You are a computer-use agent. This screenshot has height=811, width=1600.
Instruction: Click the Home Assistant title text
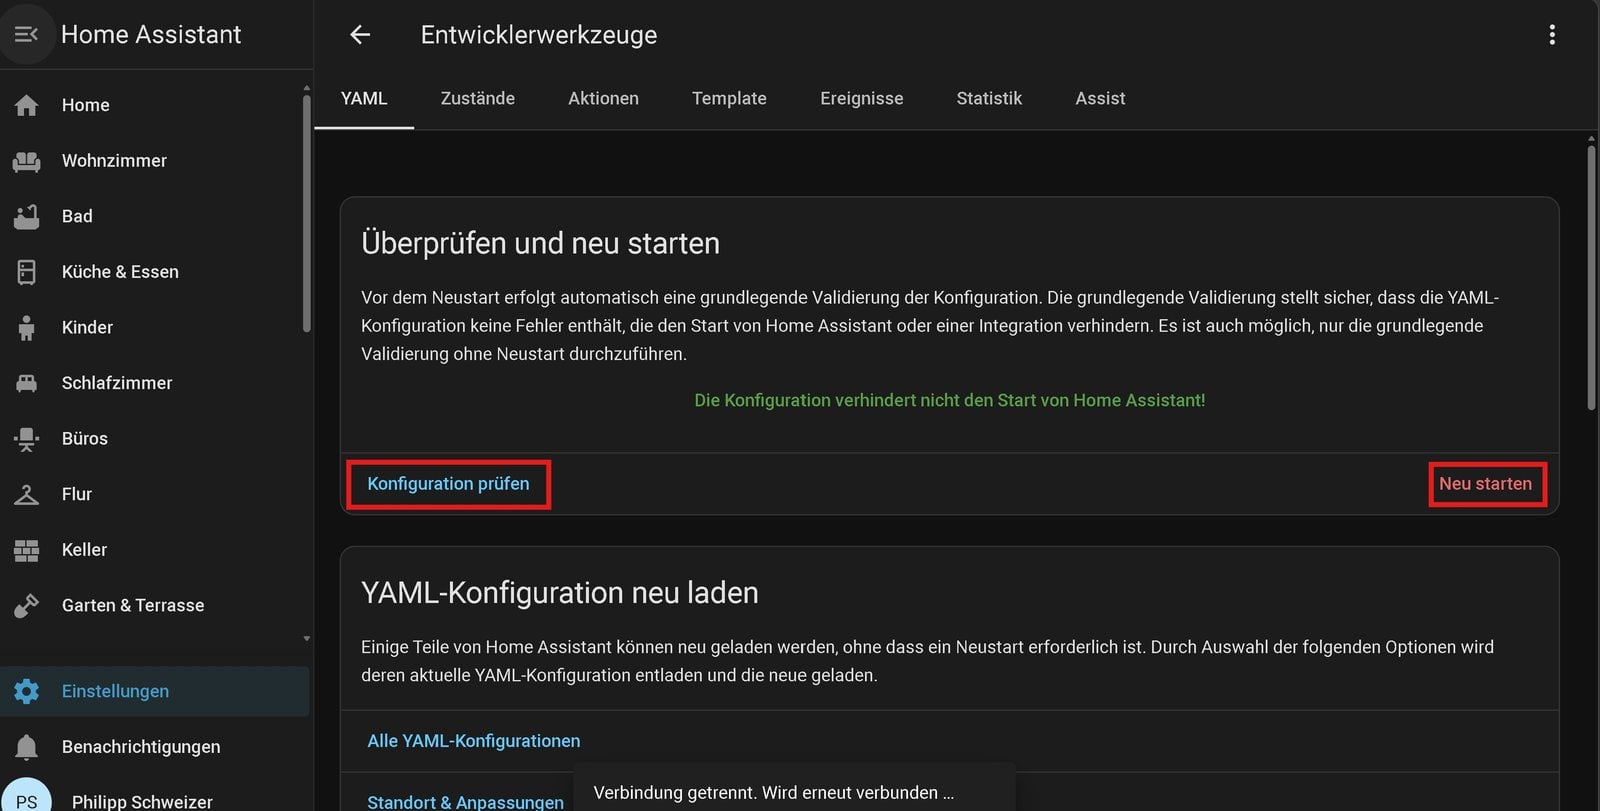(151, 35)
